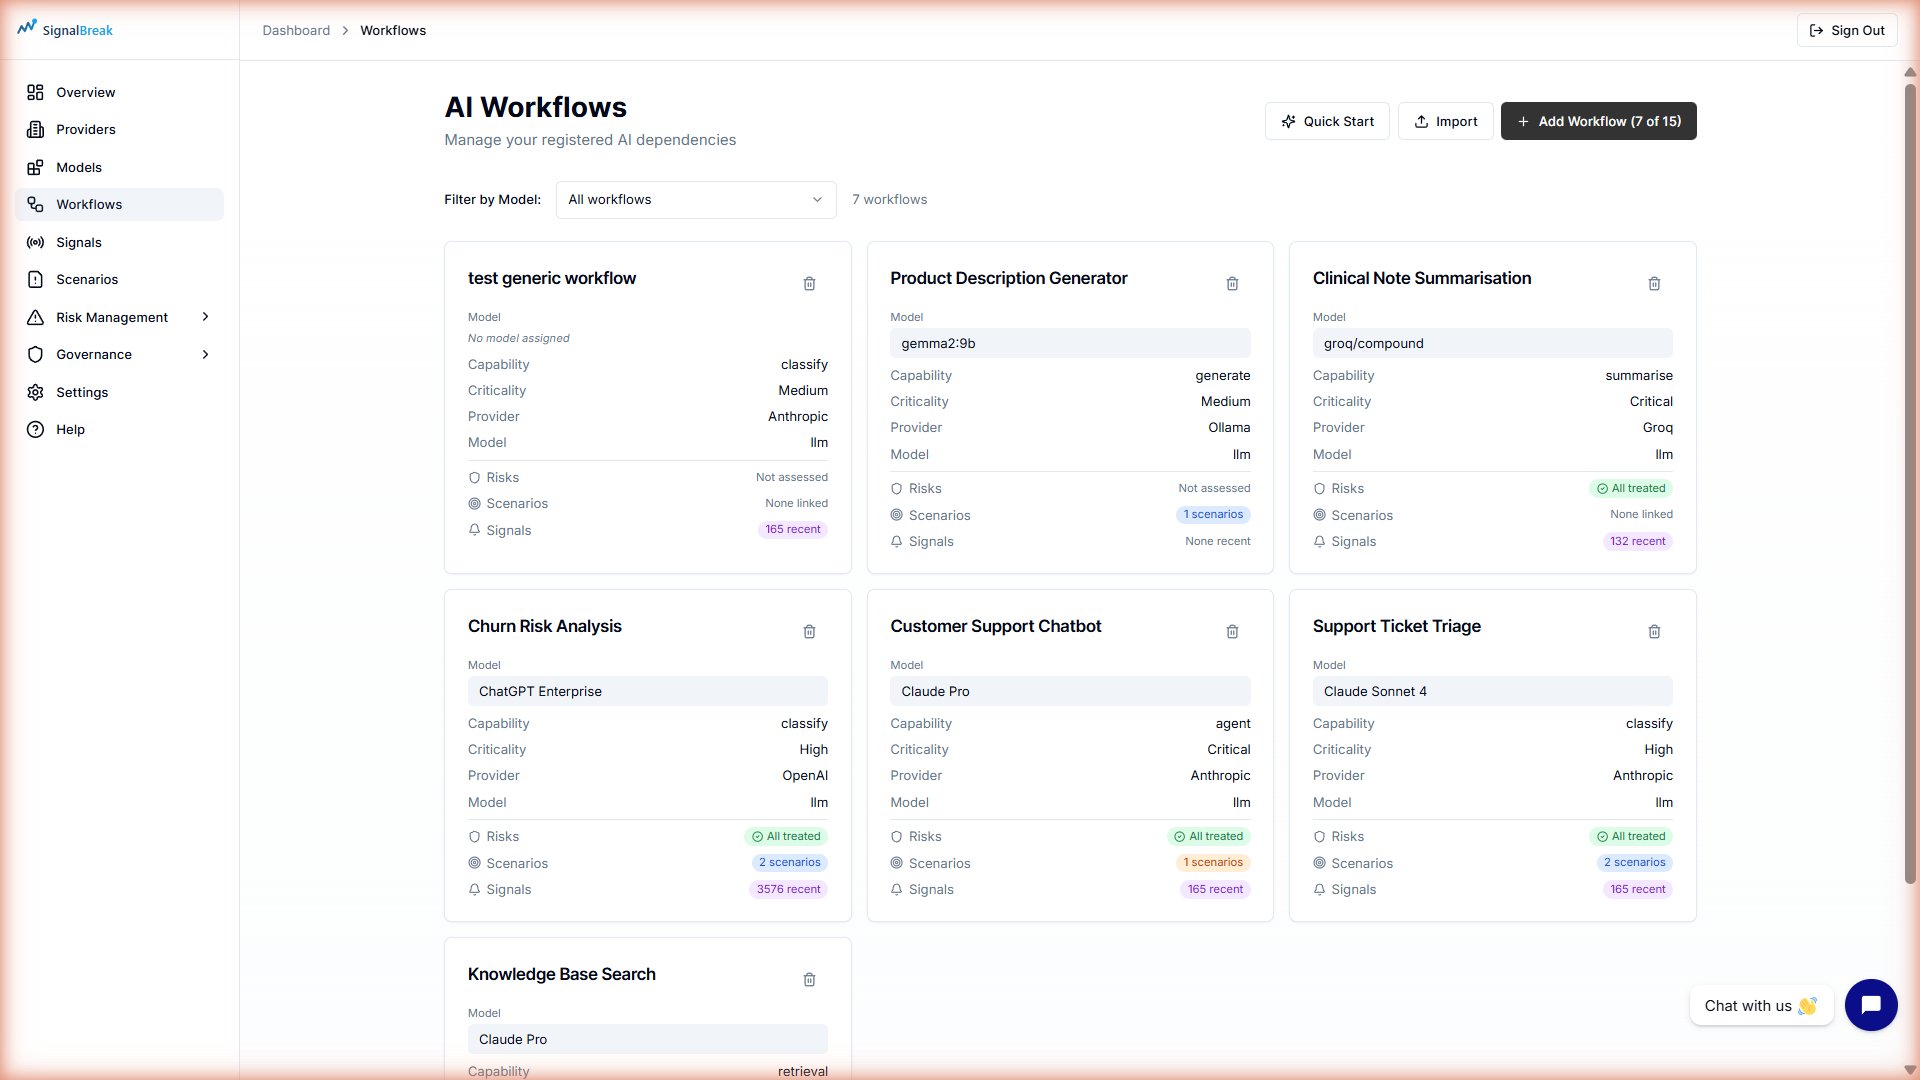
Task: Click the trash icon on Customer Support Chatbot
Action: click(x=1232, y=631)
